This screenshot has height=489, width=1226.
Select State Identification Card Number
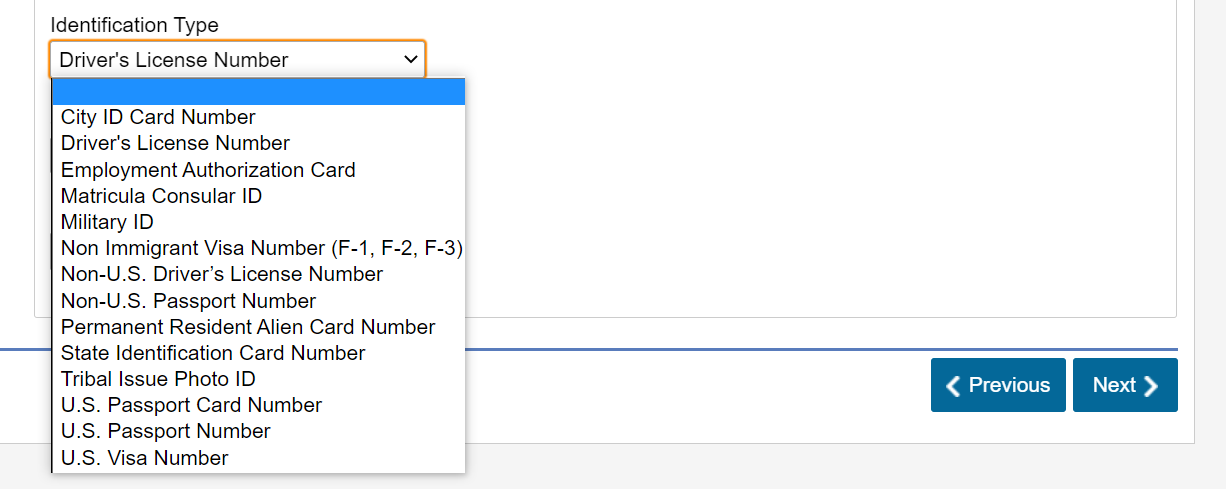(x=259, y=353)
